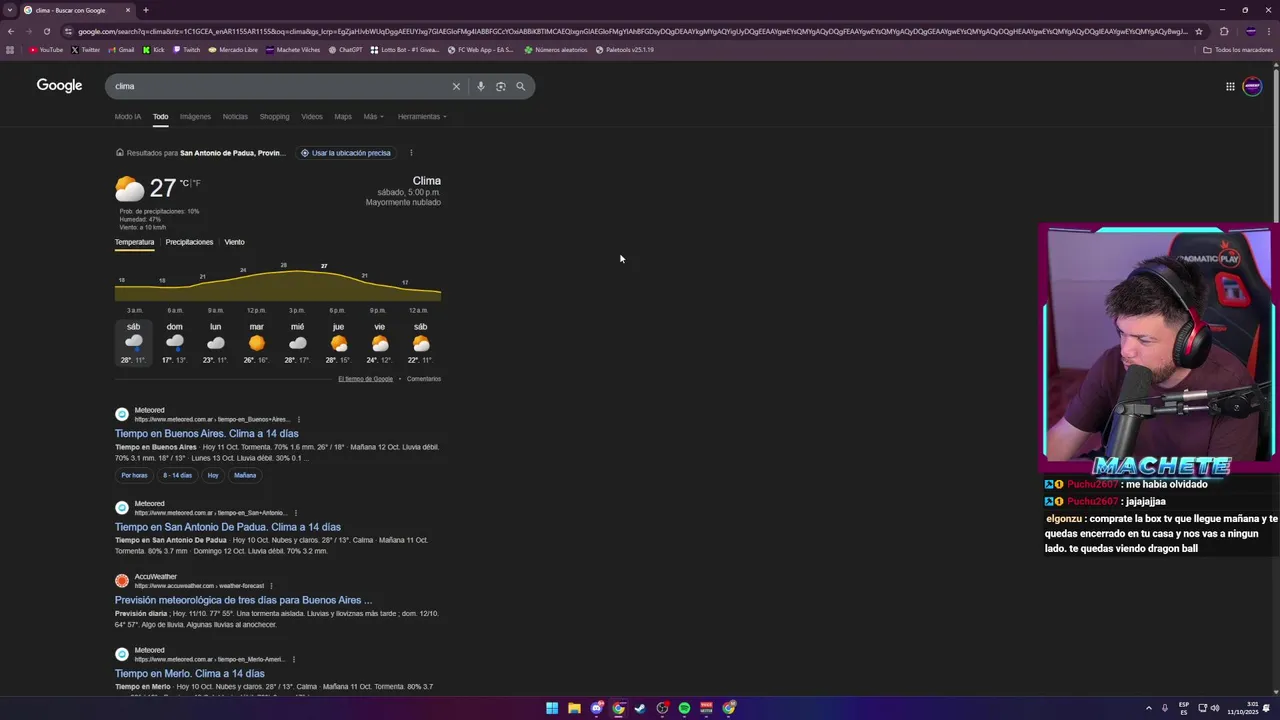Screen dimensions: 1280x720
Task: Click the browser address bar URL
Action: tap(632, 31)
